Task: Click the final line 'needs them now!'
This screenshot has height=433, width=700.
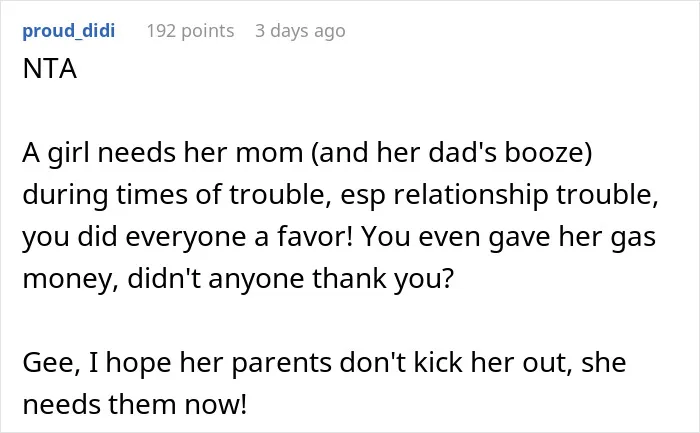Action: click(x=134, y=404)
